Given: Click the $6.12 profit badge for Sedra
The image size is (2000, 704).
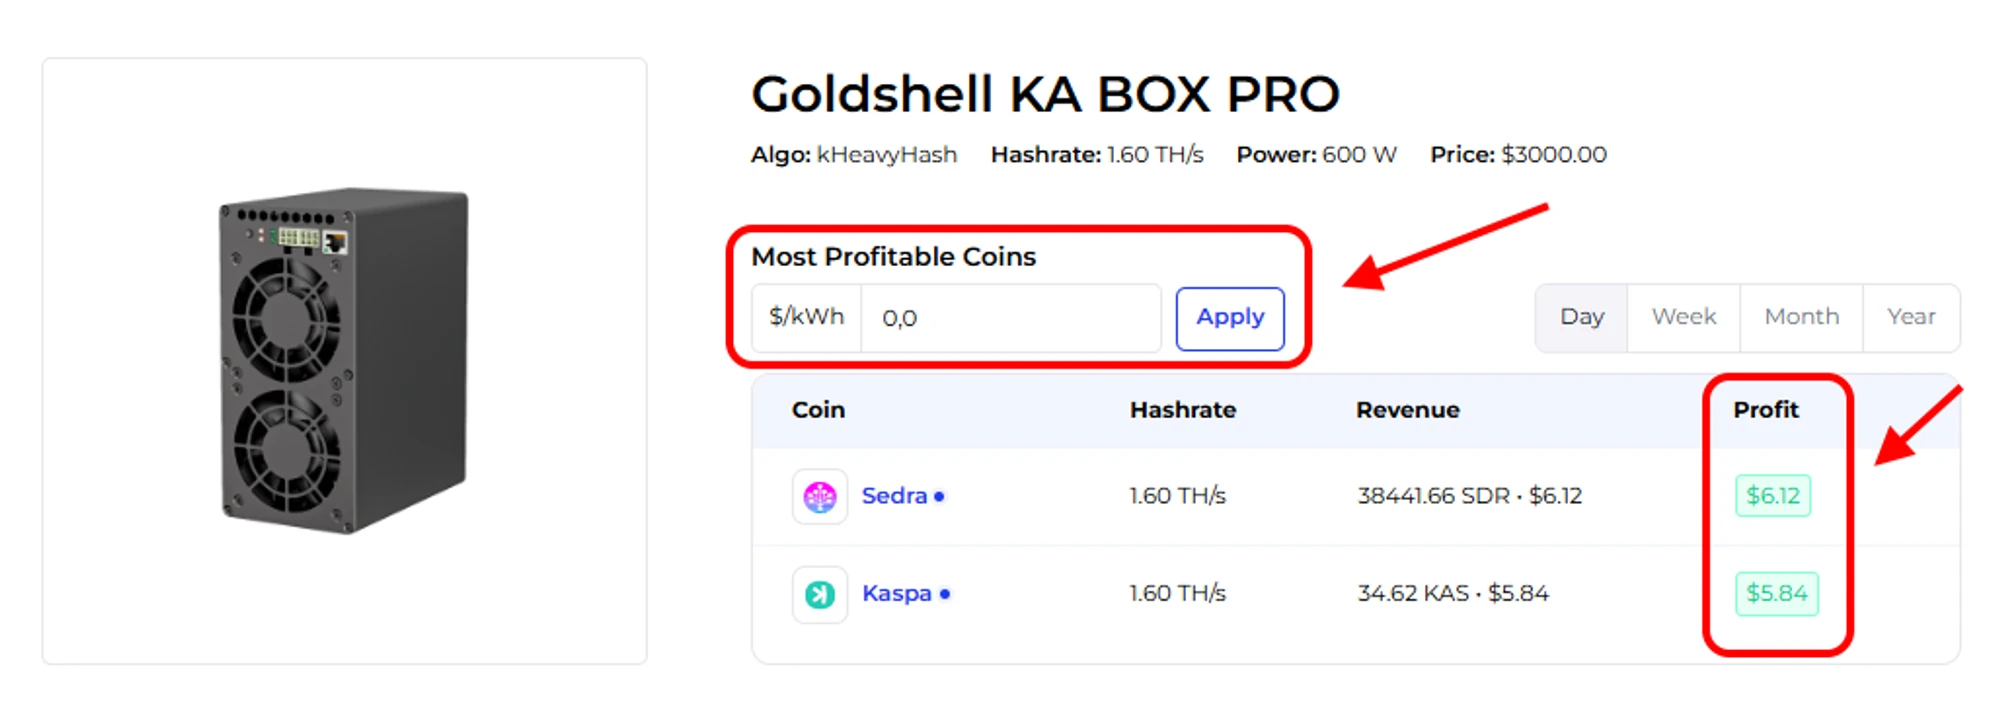Looking at the screenshot, I should (x=1773, y=496).
